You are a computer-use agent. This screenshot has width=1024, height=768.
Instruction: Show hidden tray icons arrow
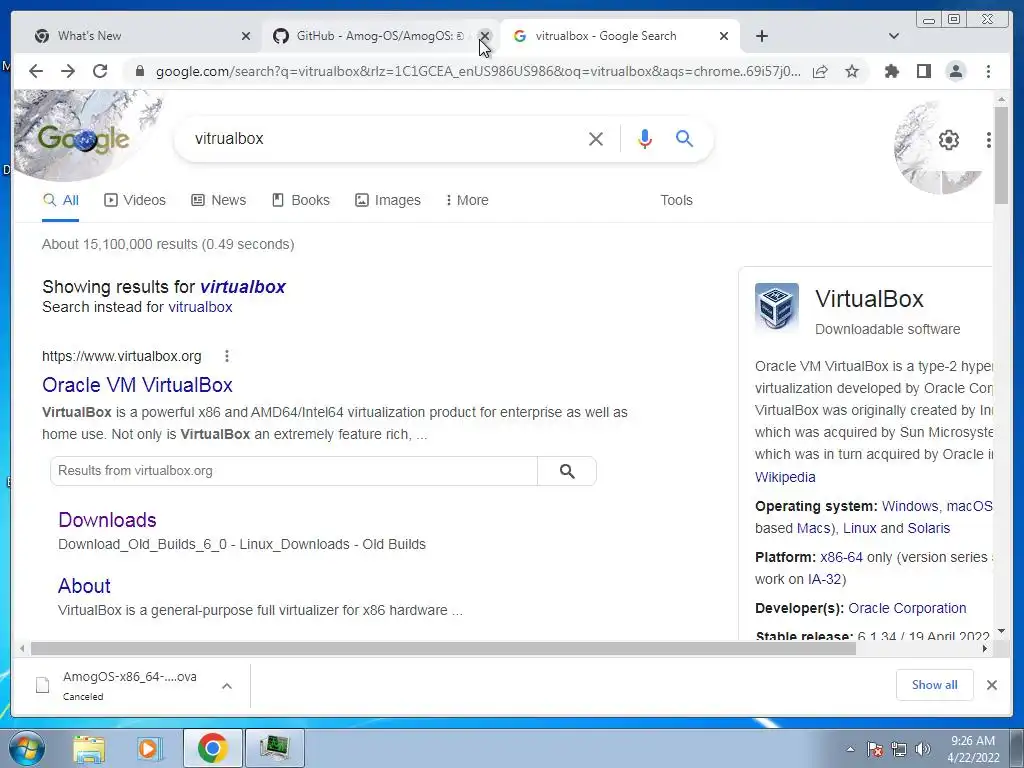[850, 749]
